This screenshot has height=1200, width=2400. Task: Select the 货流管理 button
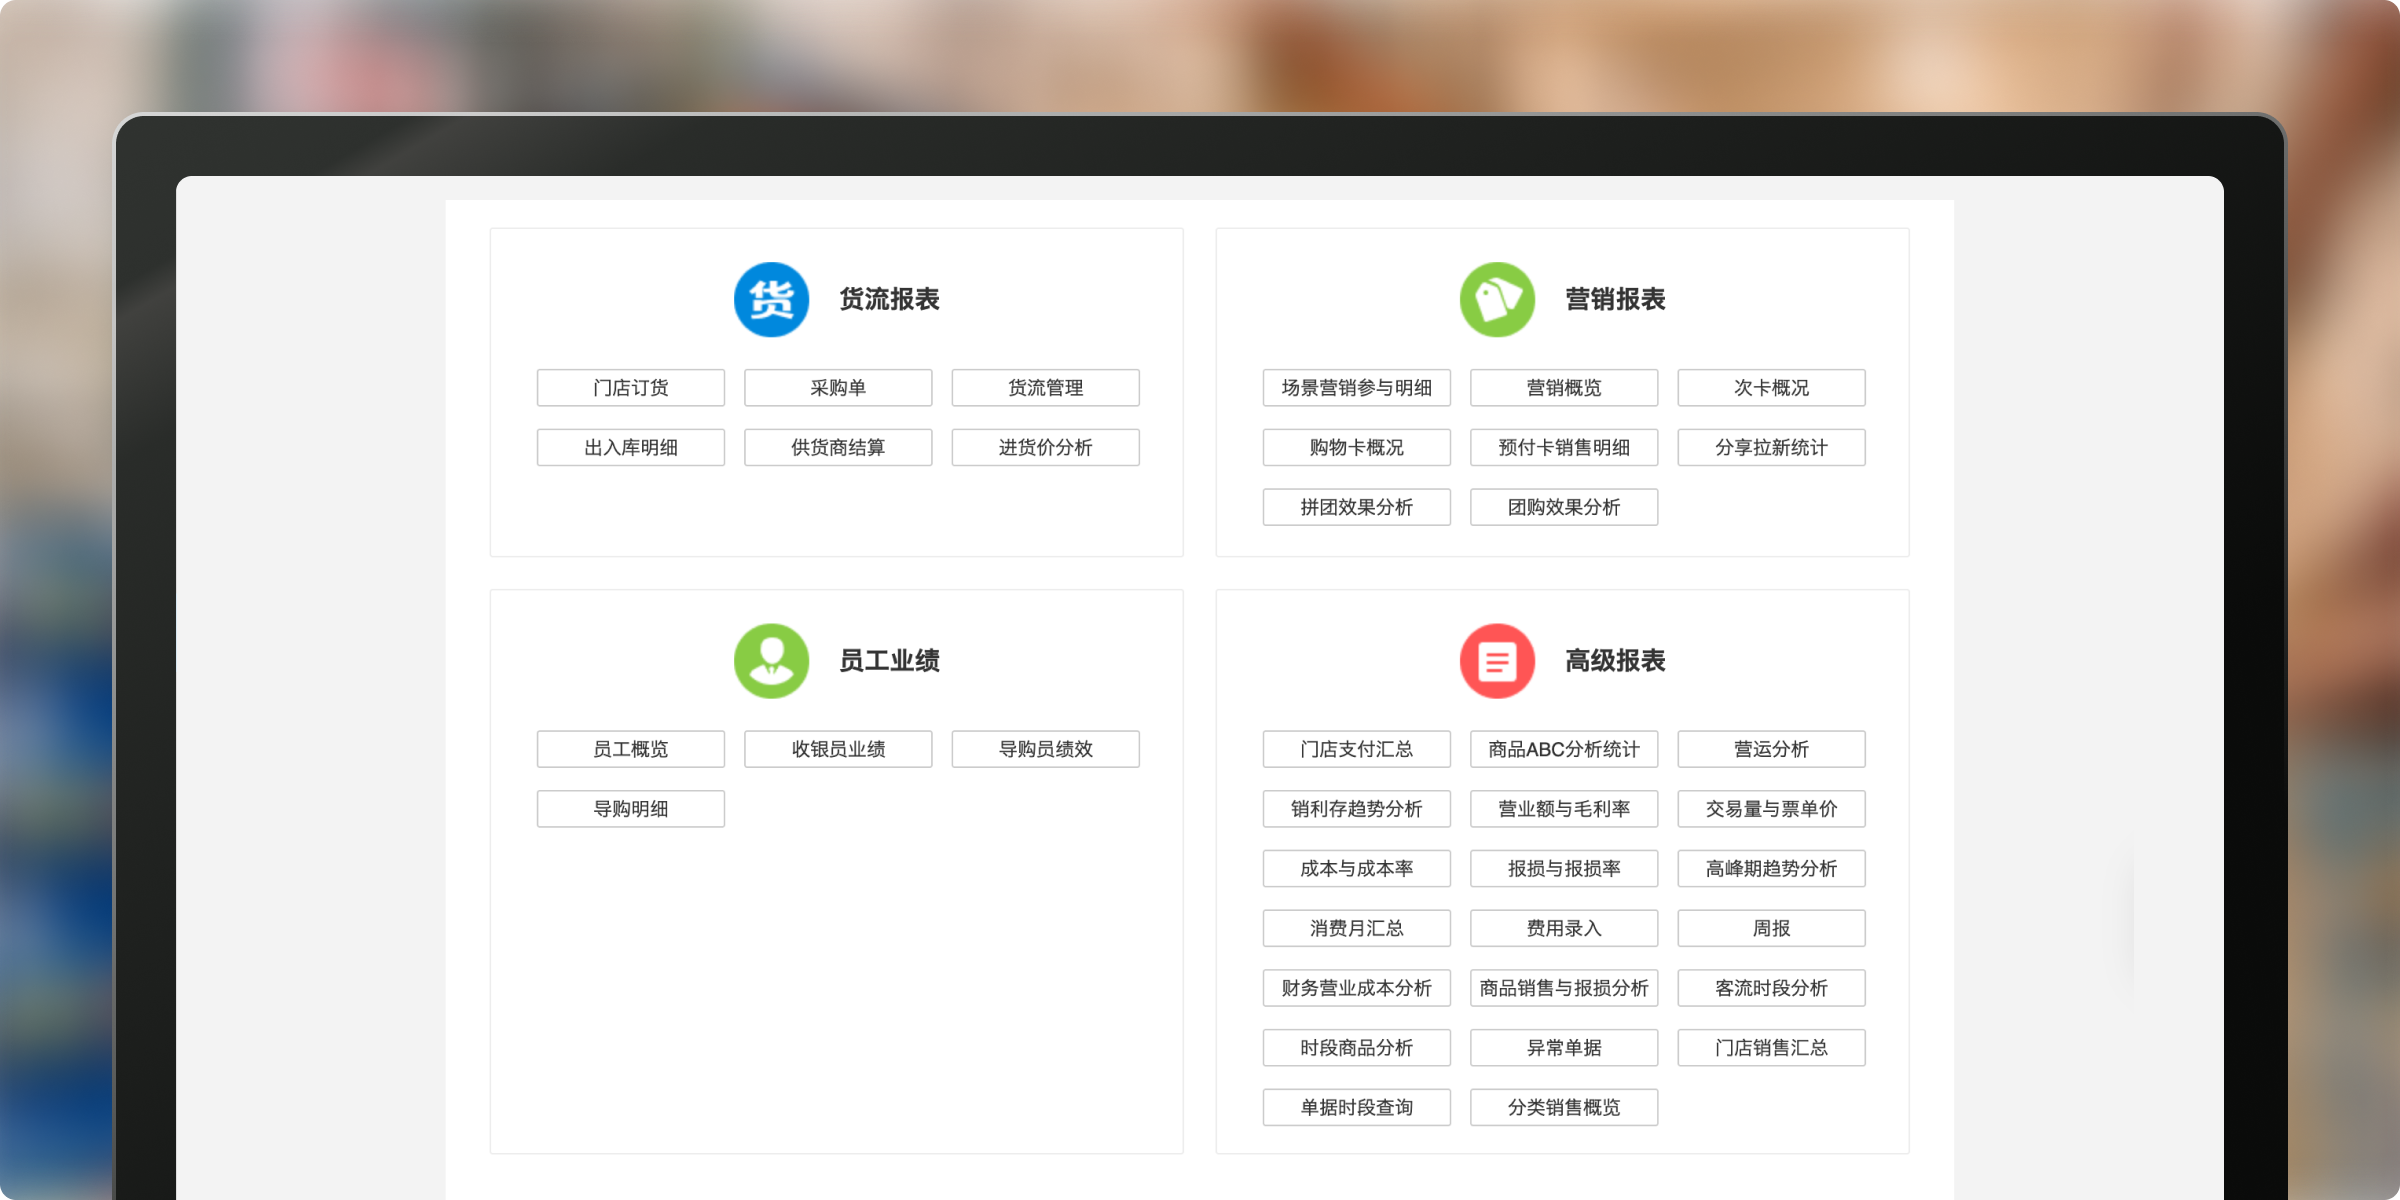pos(1046,388)
